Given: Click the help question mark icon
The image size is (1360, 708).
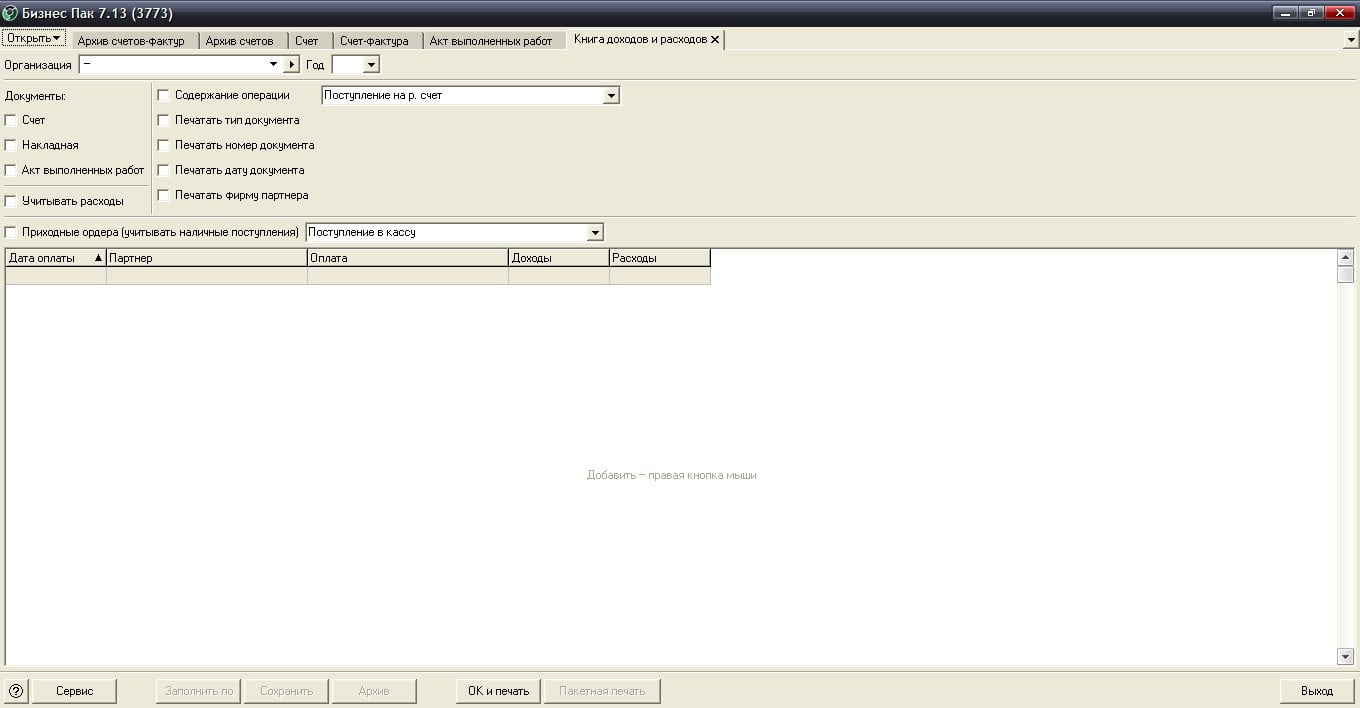Looking at the screenshot, I should pos(16,691).
